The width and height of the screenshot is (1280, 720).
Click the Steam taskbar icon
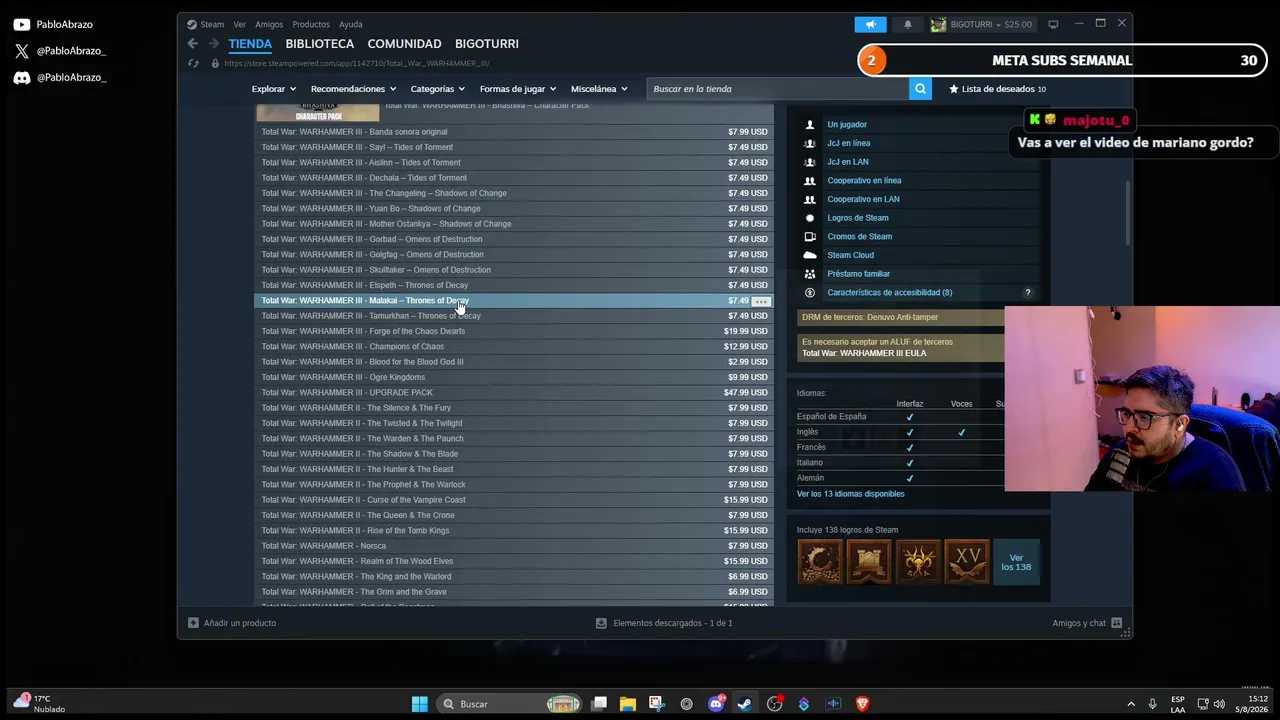point(745,704)
